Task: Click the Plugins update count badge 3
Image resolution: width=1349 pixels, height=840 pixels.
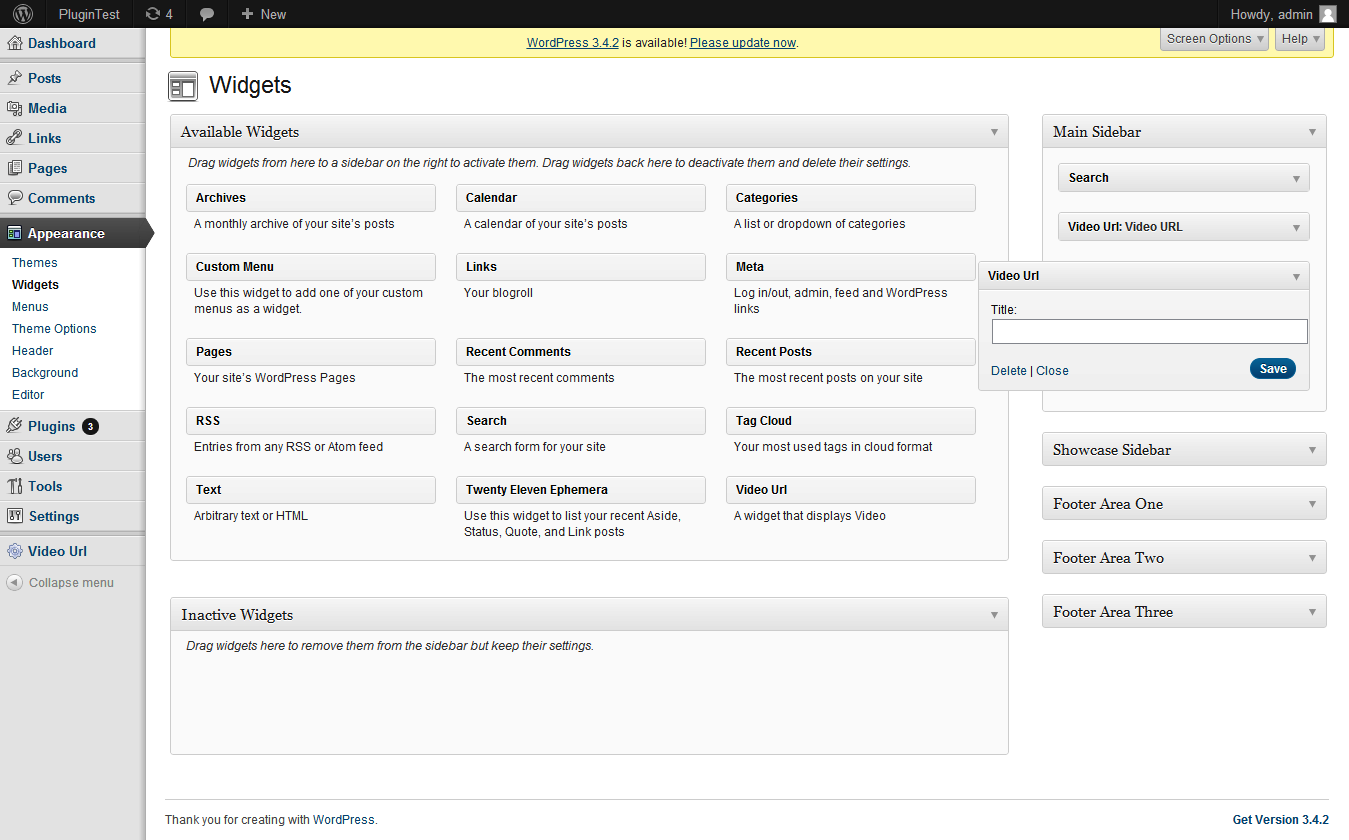Action: coord(90,426)
